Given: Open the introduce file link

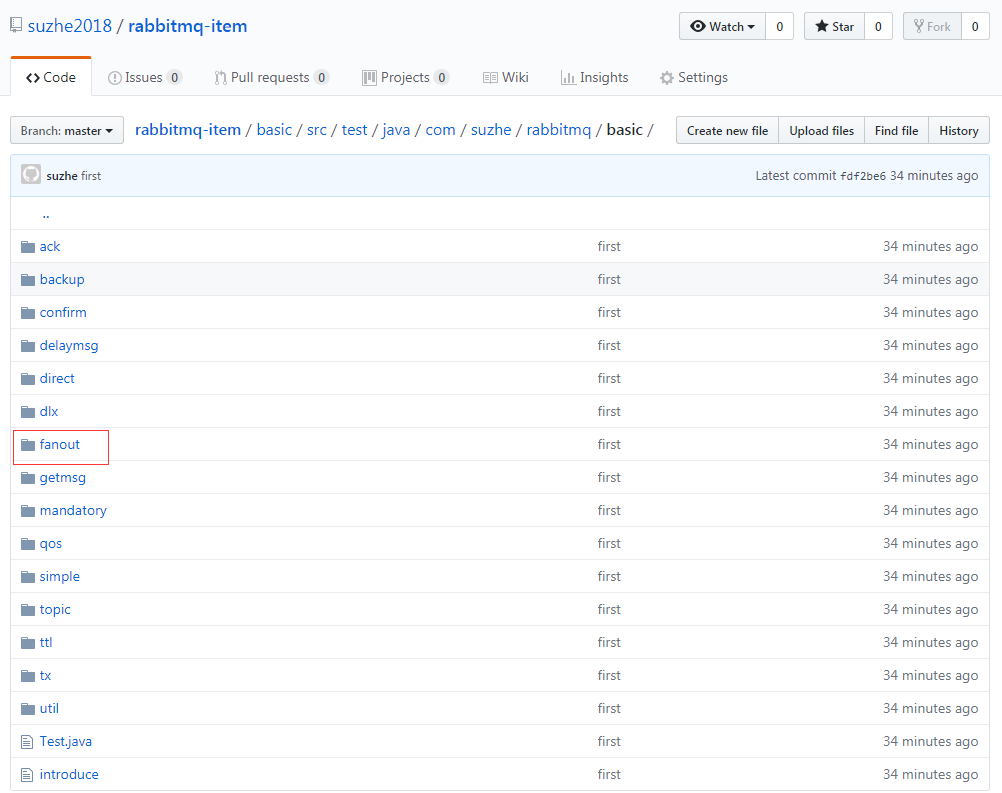Looking at the screenshot, I should pyautogui.click(x=69, y=775).
